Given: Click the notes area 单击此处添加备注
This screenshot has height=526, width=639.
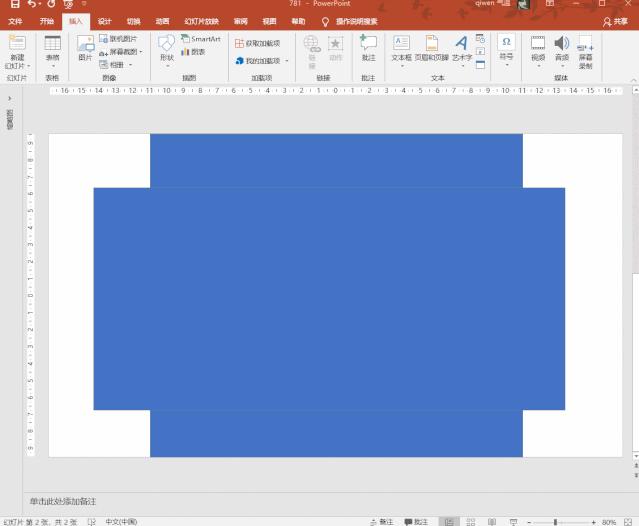Looking at the screenshot, I should [63, 501].
